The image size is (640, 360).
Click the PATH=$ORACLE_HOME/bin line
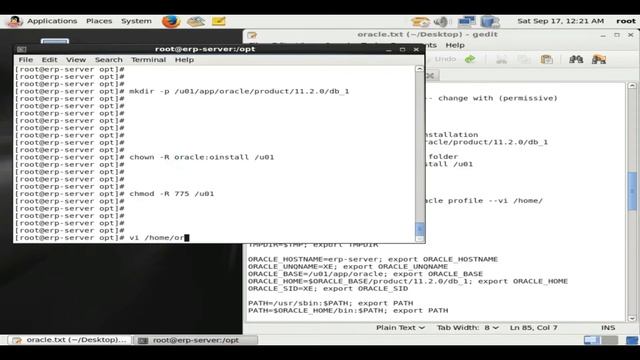click(348, 311)
